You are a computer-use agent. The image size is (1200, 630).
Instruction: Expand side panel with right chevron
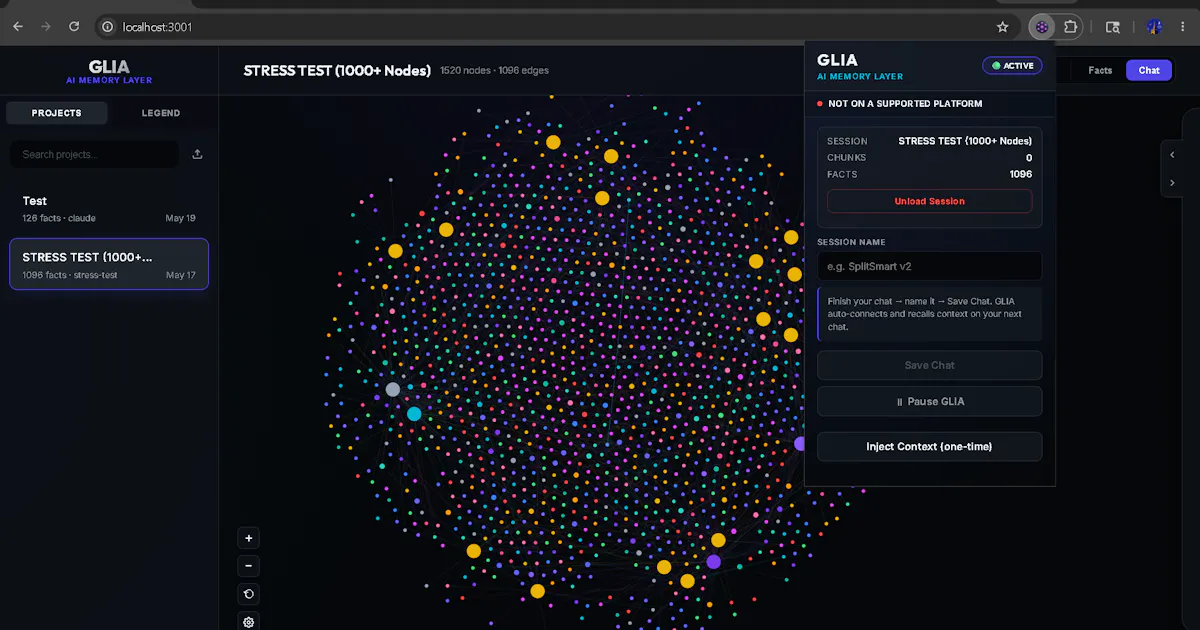[x=1172, y=182]
